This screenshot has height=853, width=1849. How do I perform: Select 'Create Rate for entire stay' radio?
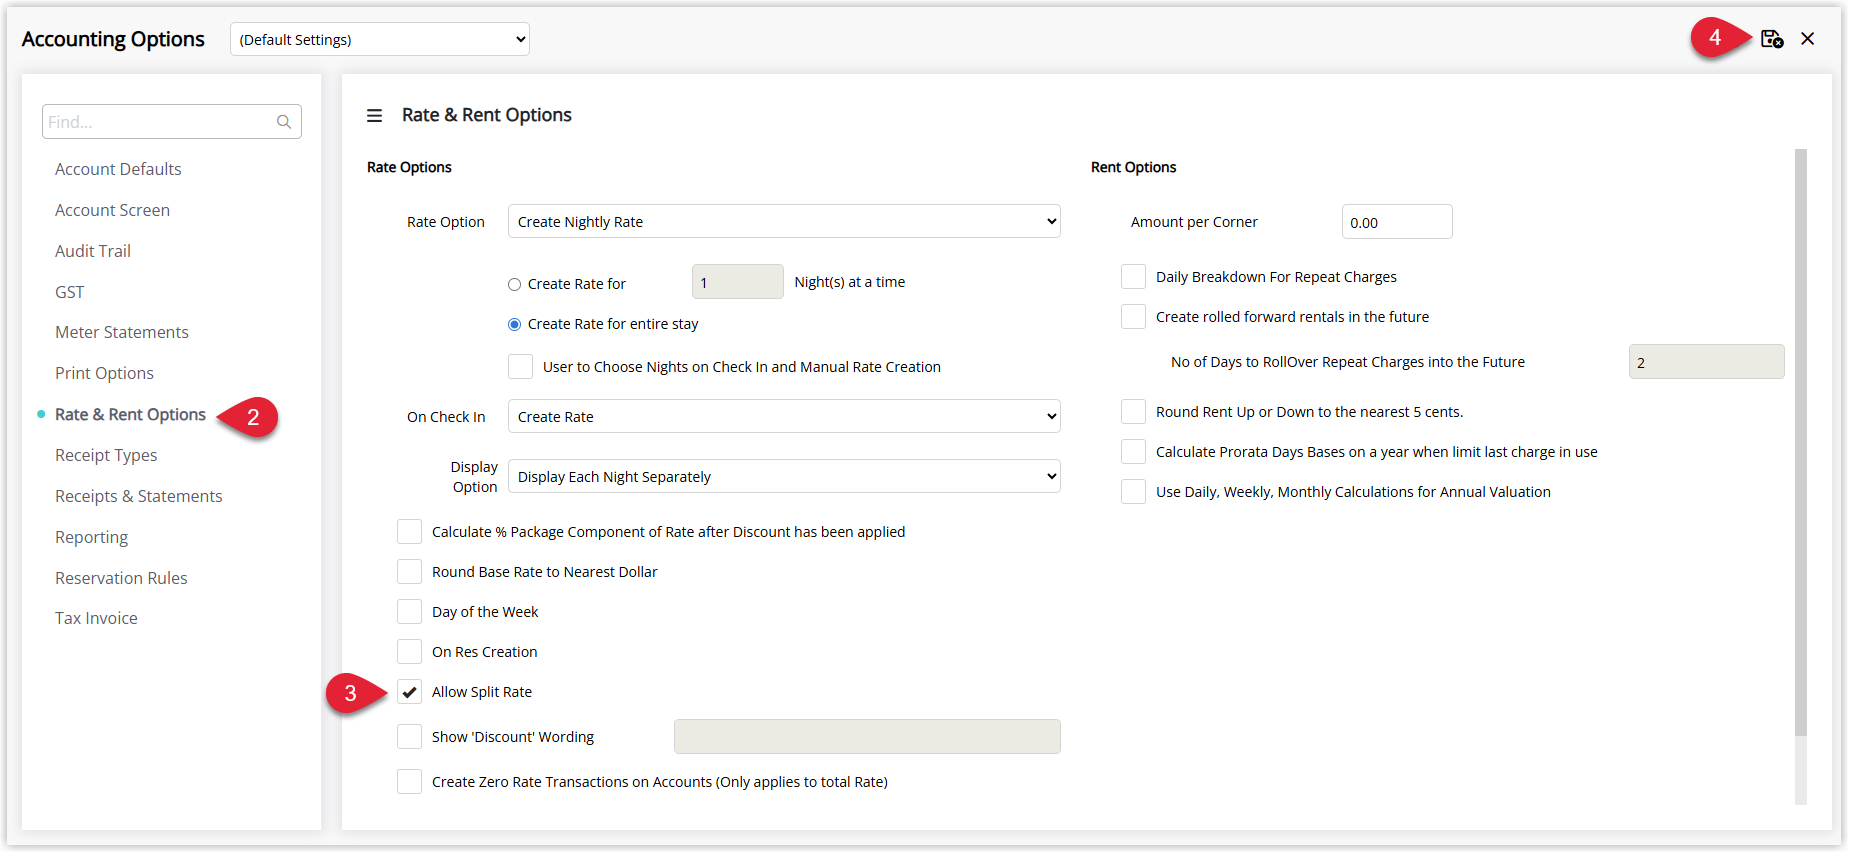pyautogui.click(x=514, y=325)
